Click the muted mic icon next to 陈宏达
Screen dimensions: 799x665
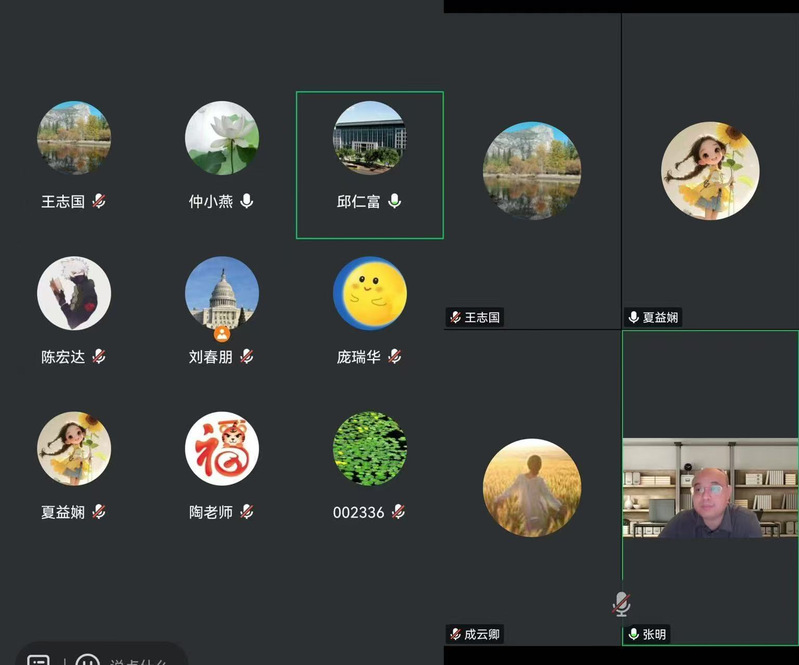[x=99, y=357]
